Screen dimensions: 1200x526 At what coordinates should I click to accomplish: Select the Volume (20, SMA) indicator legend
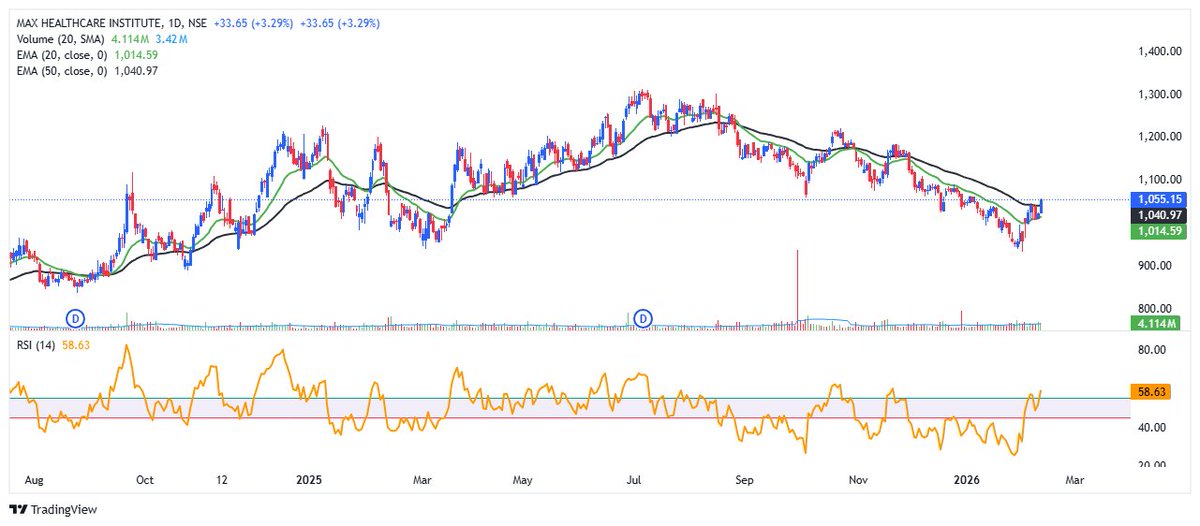(60, 39)
